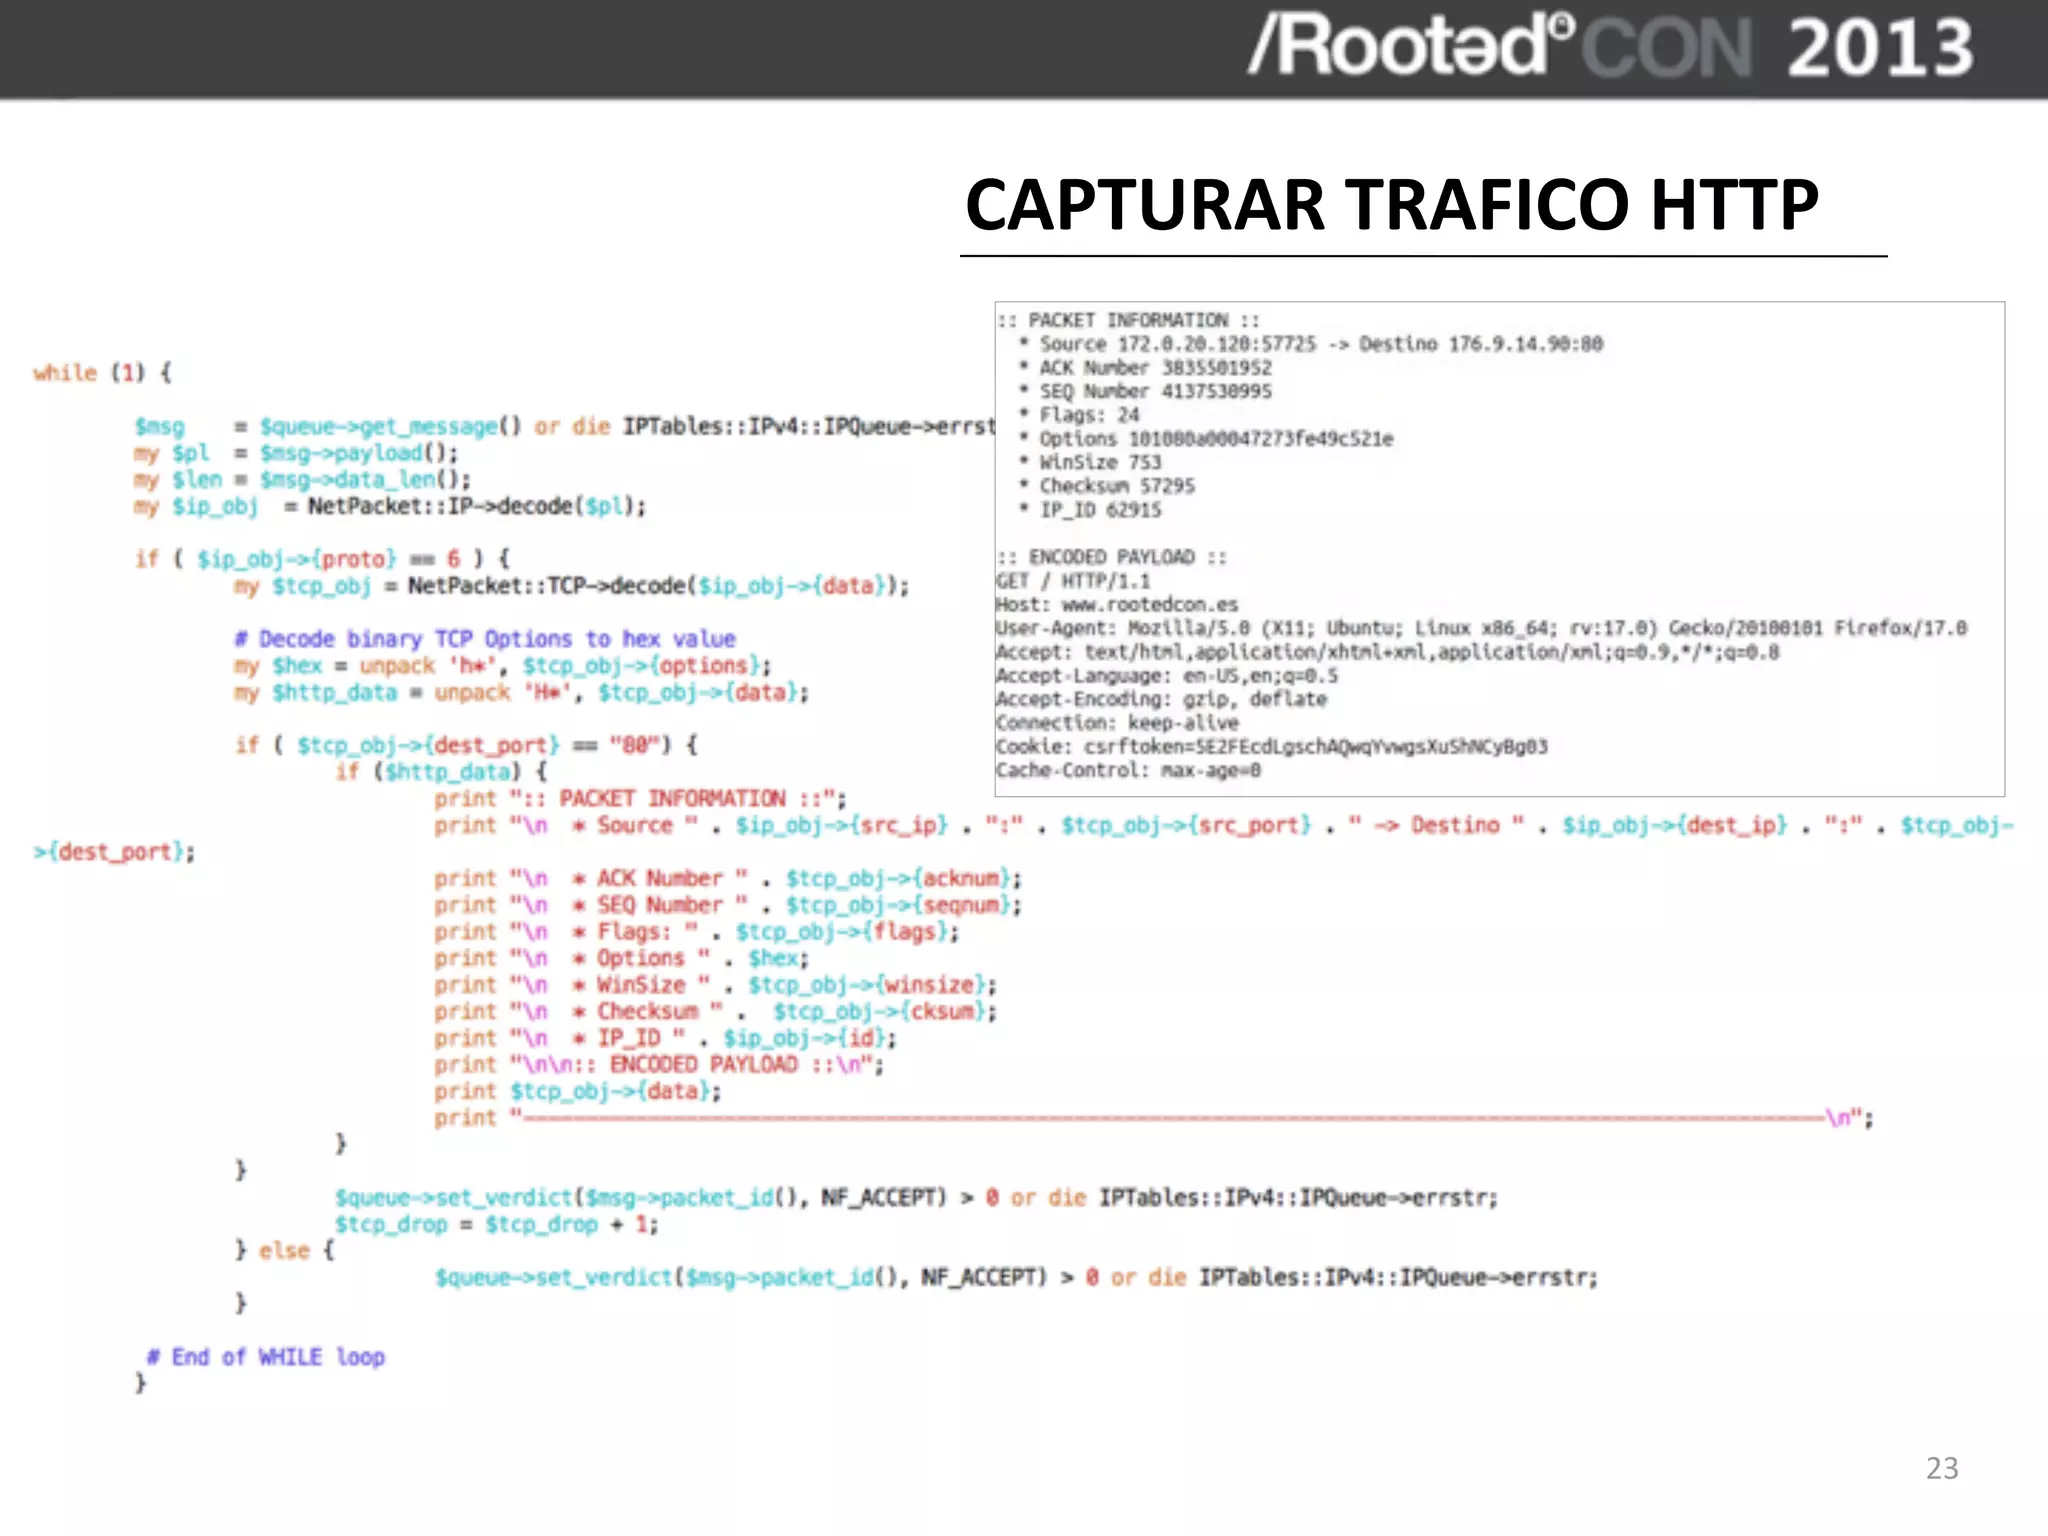2048x1536 pixels.
Task: Click the print dashed separator line
Action: pos(1154,1118)
